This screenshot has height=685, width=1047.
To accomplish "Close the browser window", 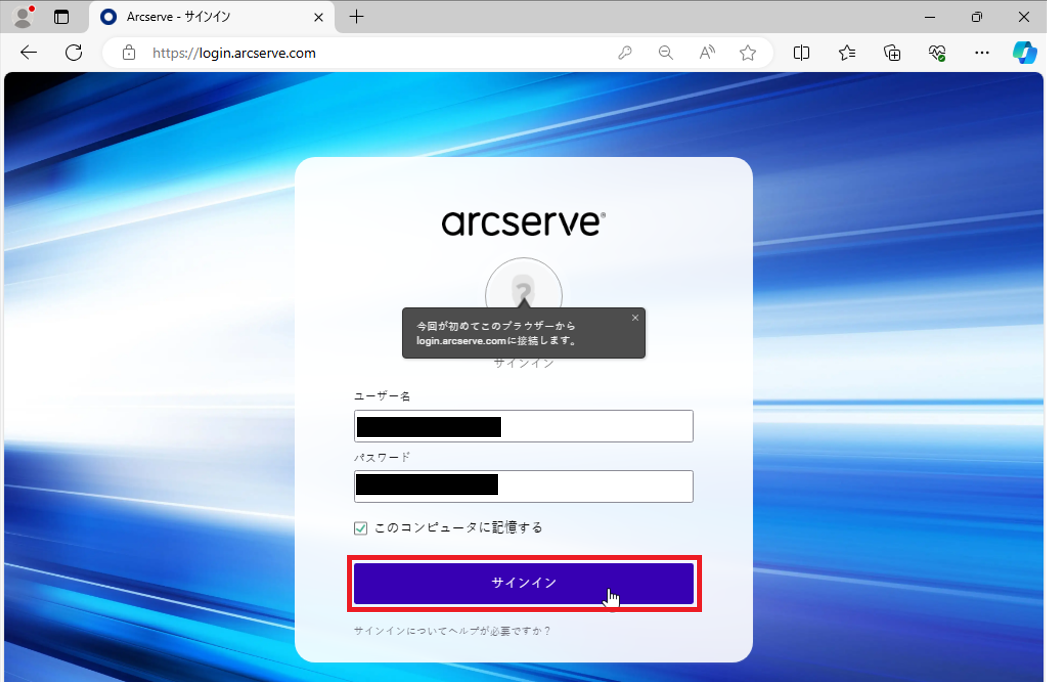I will pos(1024,17).
